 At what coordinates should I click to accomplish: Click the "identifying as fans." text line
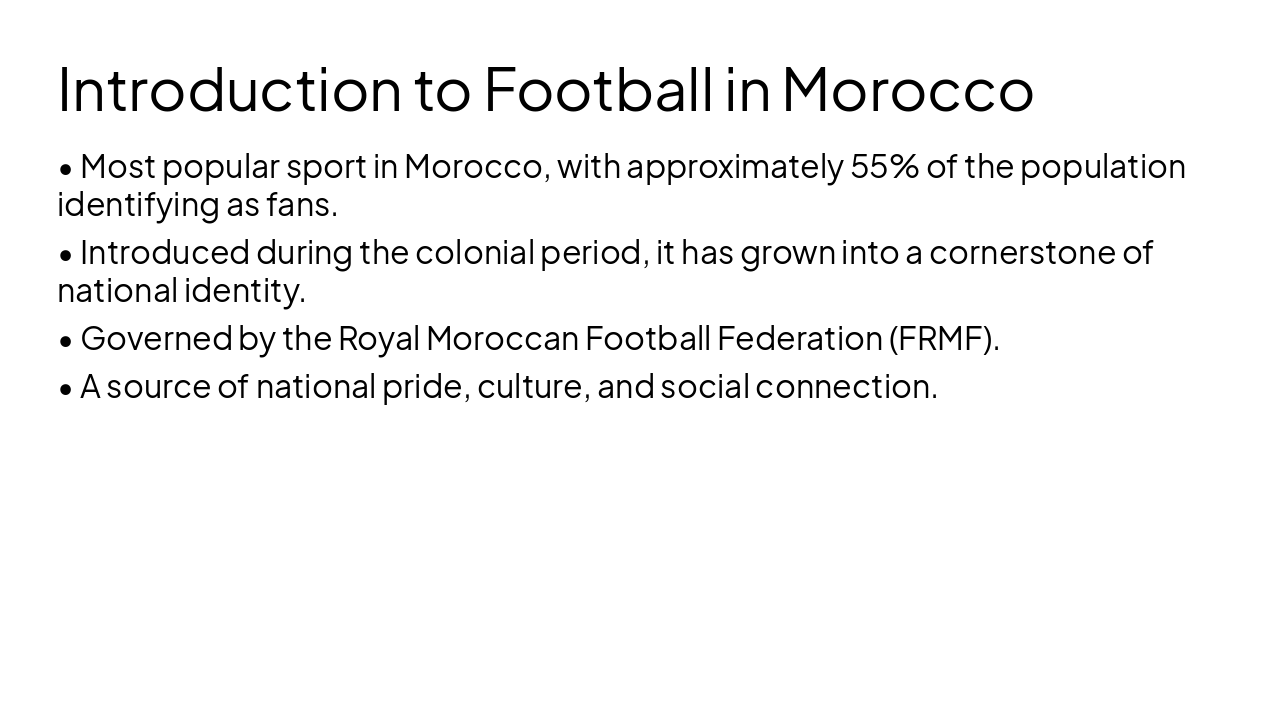197,204
